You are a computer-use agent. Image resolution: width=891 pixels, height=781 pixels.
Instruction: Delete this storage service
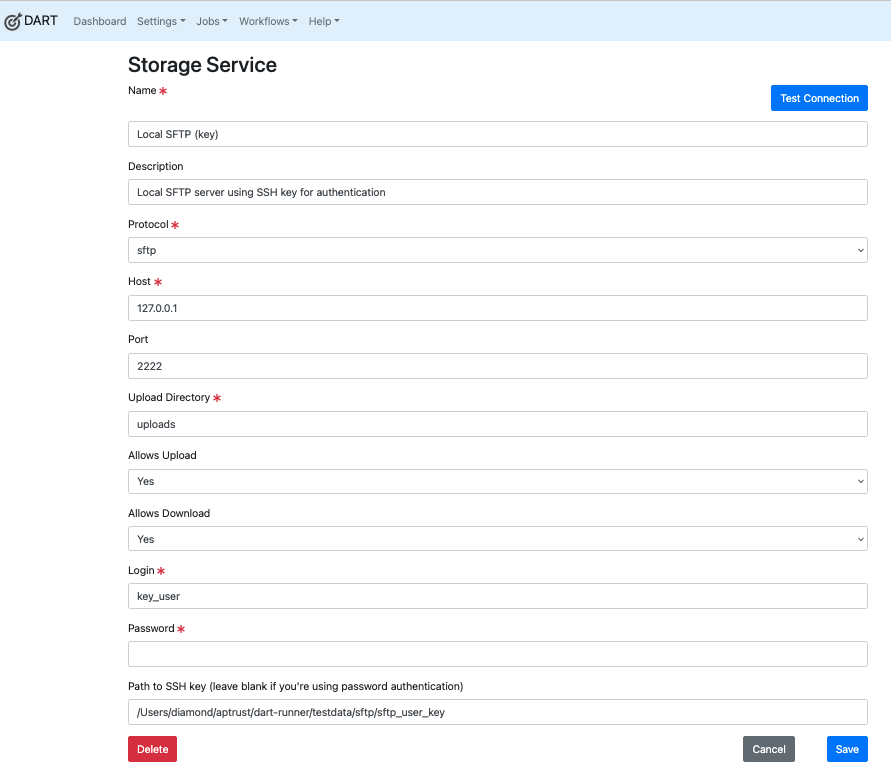(x=151, y=748)
